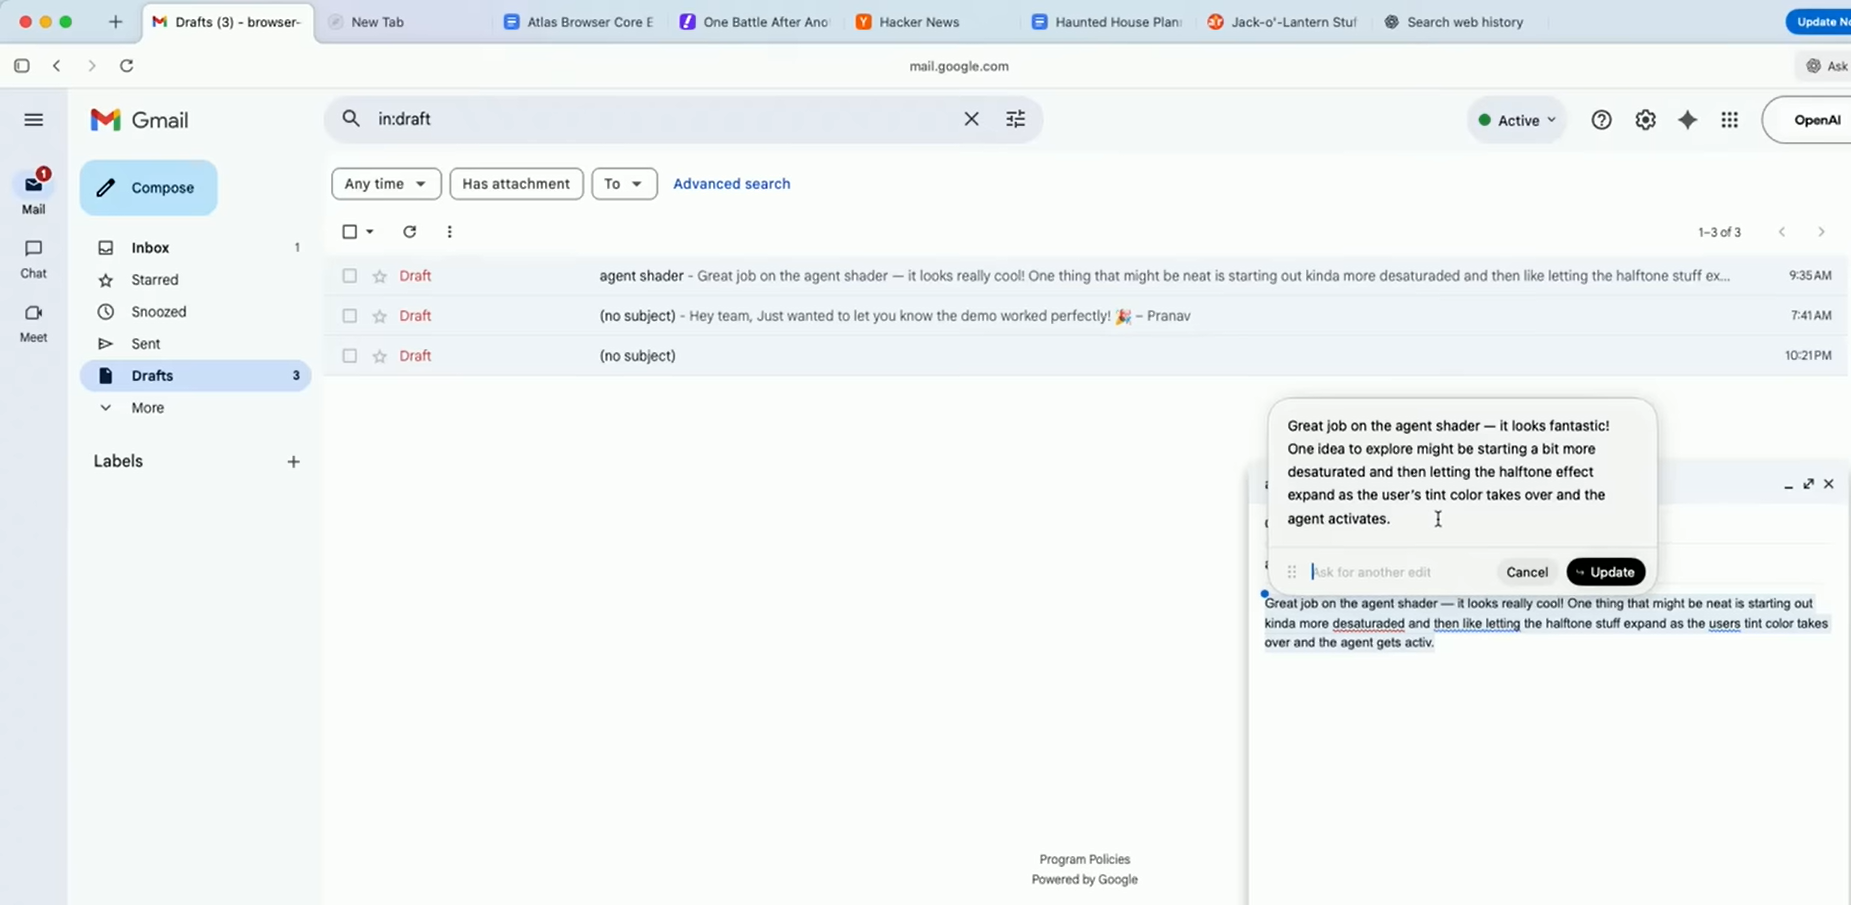
Task: Clear the in:draft search query
Action: [x=971, y=119]
